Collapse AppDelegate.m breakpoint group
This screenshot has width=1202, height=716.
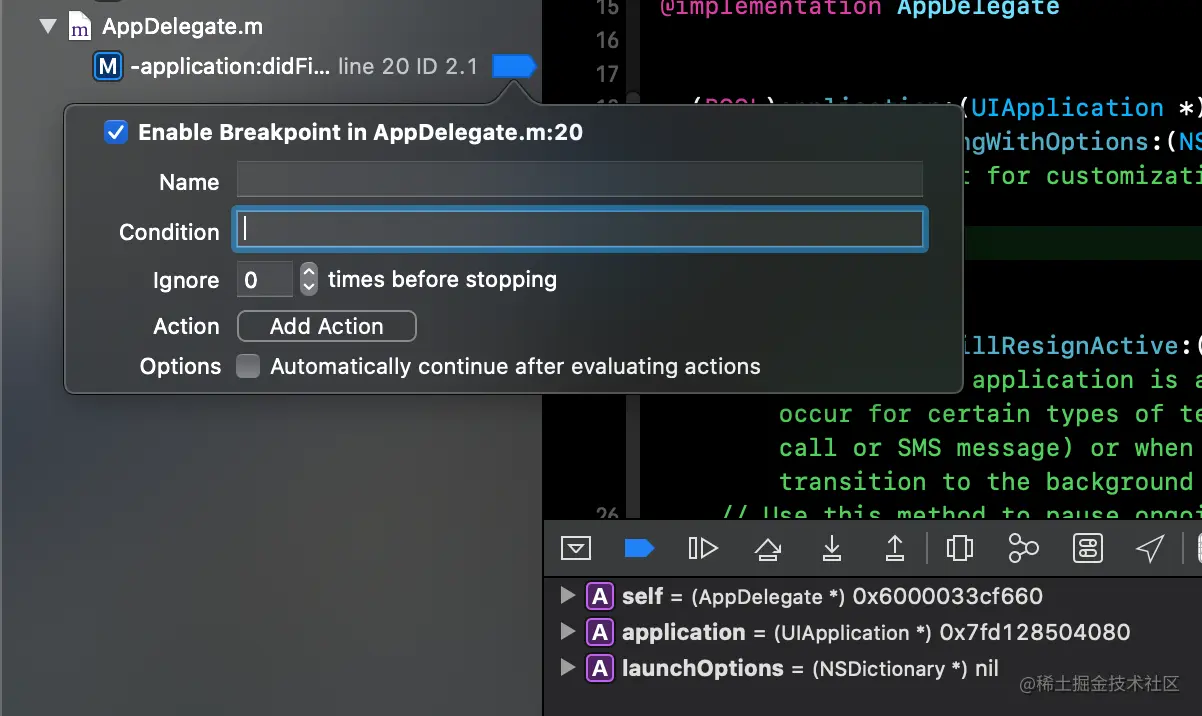tap(48, 27)
